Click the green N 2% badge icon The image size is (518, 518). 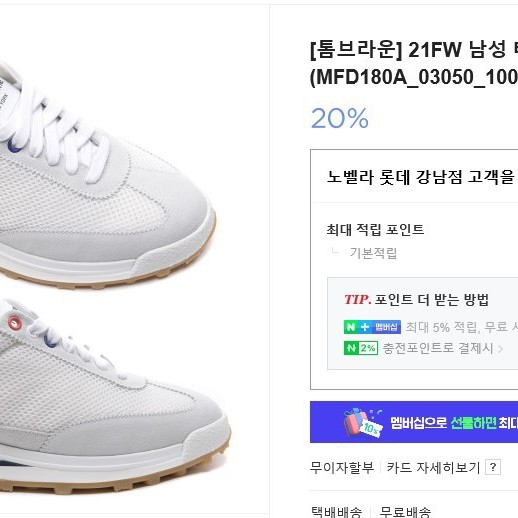(x=361, y=348)
